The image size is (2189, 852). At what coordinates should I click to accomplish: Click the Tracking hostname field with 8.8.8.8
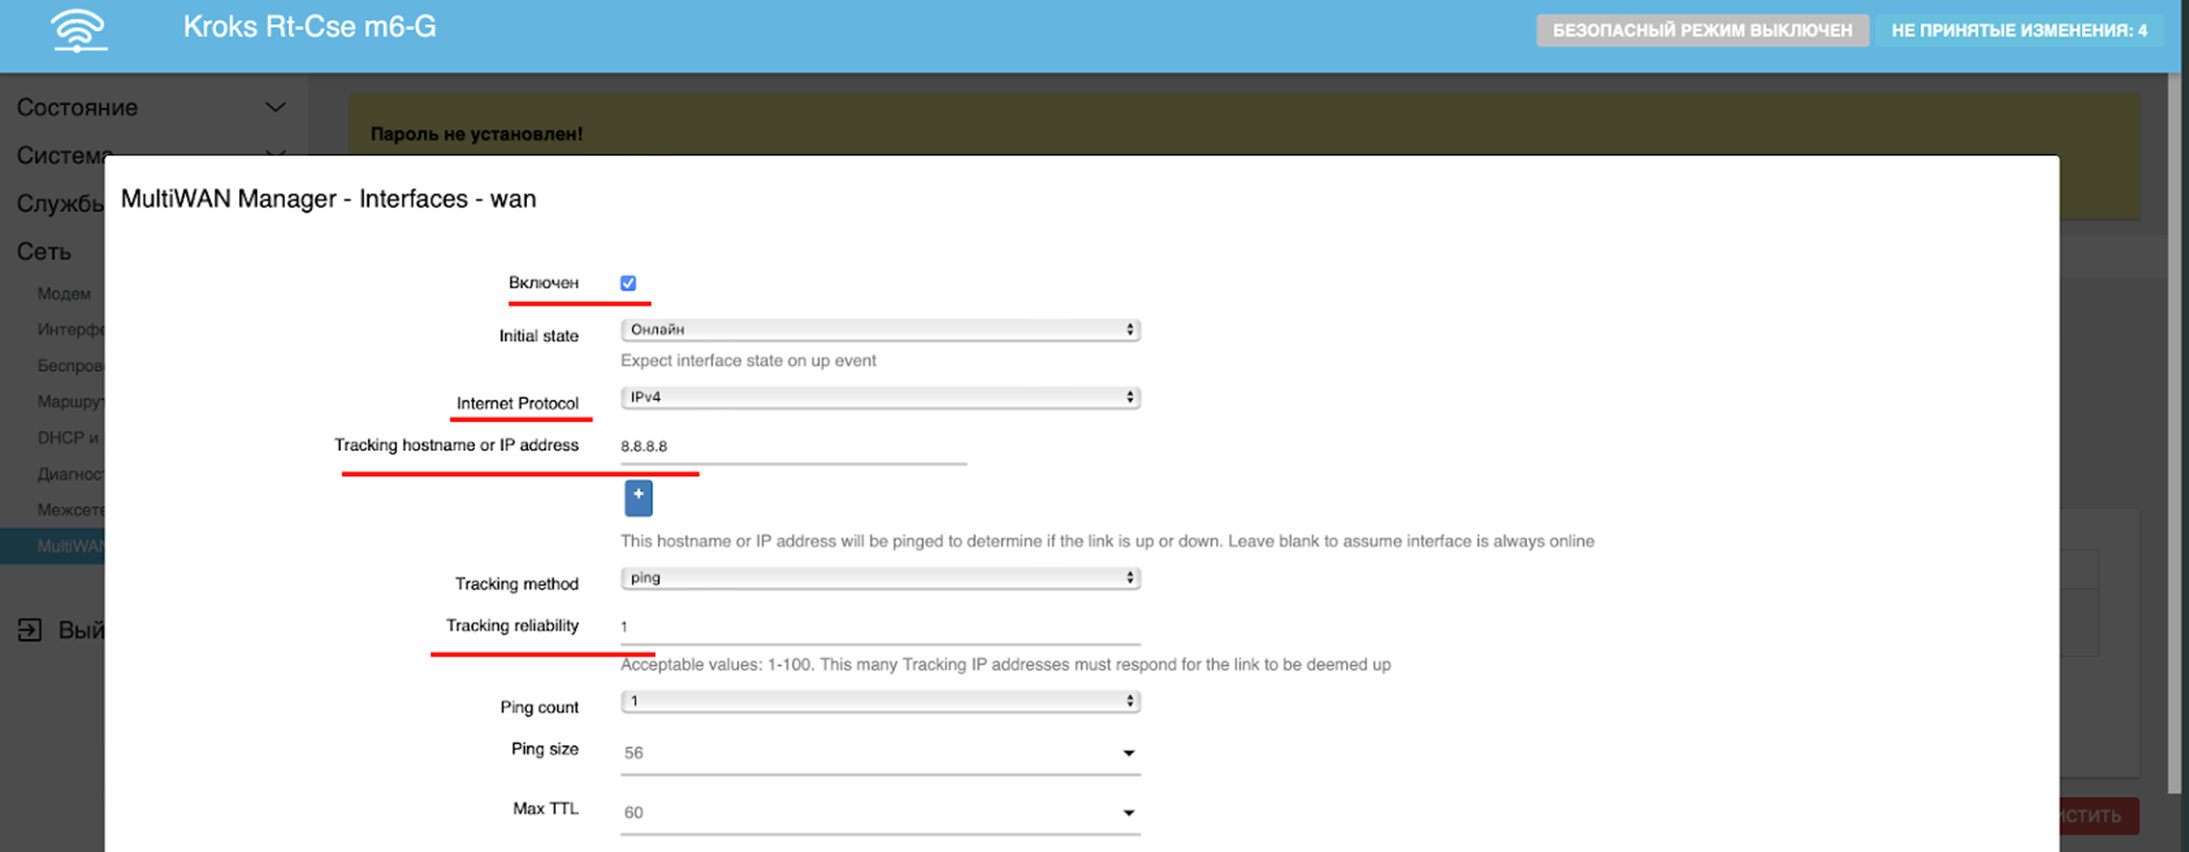click(792, 447)
